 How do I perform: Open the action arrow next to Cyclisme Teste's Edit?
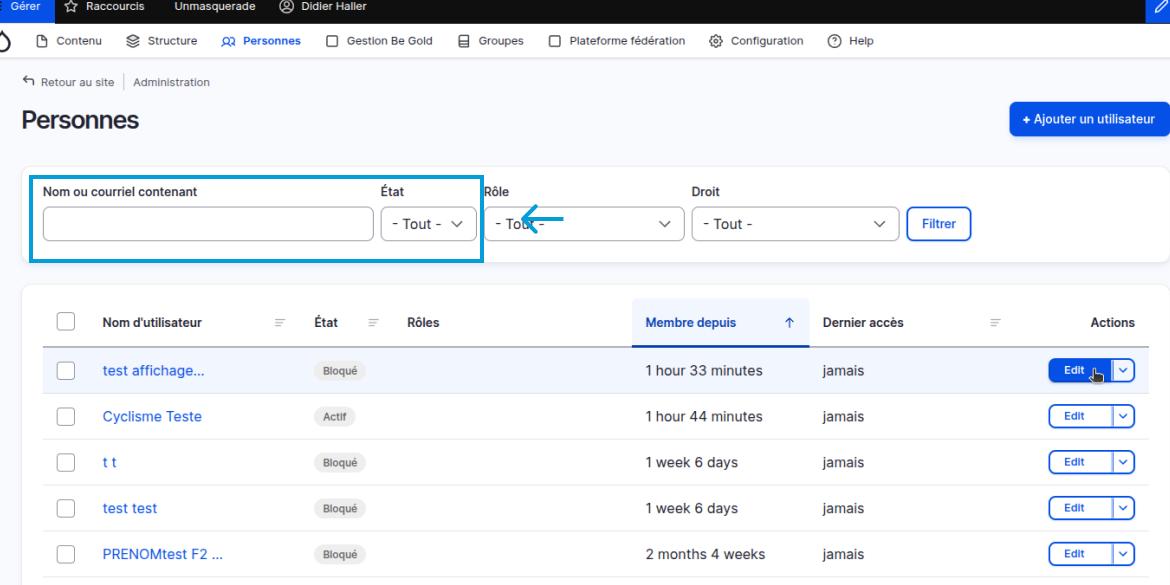[x=1123, y=416]
